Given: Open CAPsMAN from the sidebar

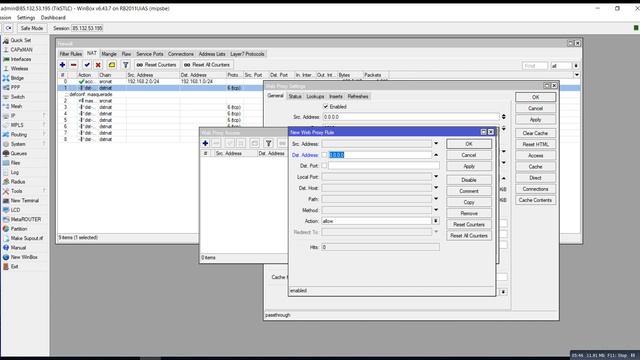Looking at the screenshot, I should coord(21,50).
